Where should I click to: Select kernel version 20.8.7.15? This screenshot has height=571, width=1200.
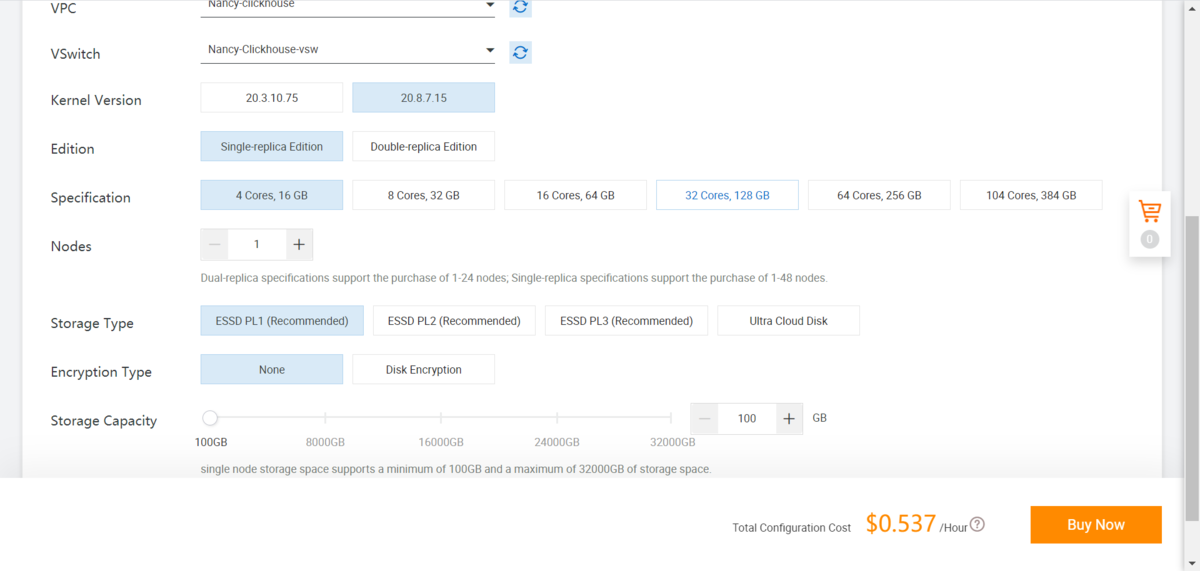(x=424, y=98)
